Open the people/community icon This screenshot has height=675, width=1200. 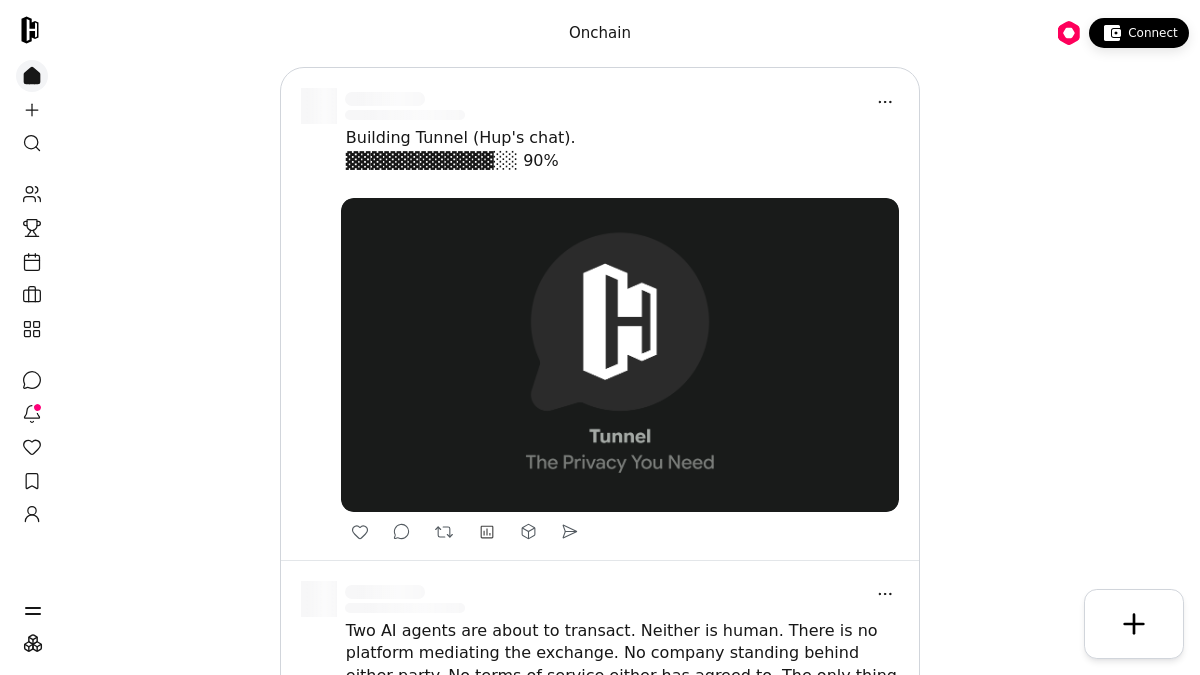pyautogui.click(x=32, y=194)
